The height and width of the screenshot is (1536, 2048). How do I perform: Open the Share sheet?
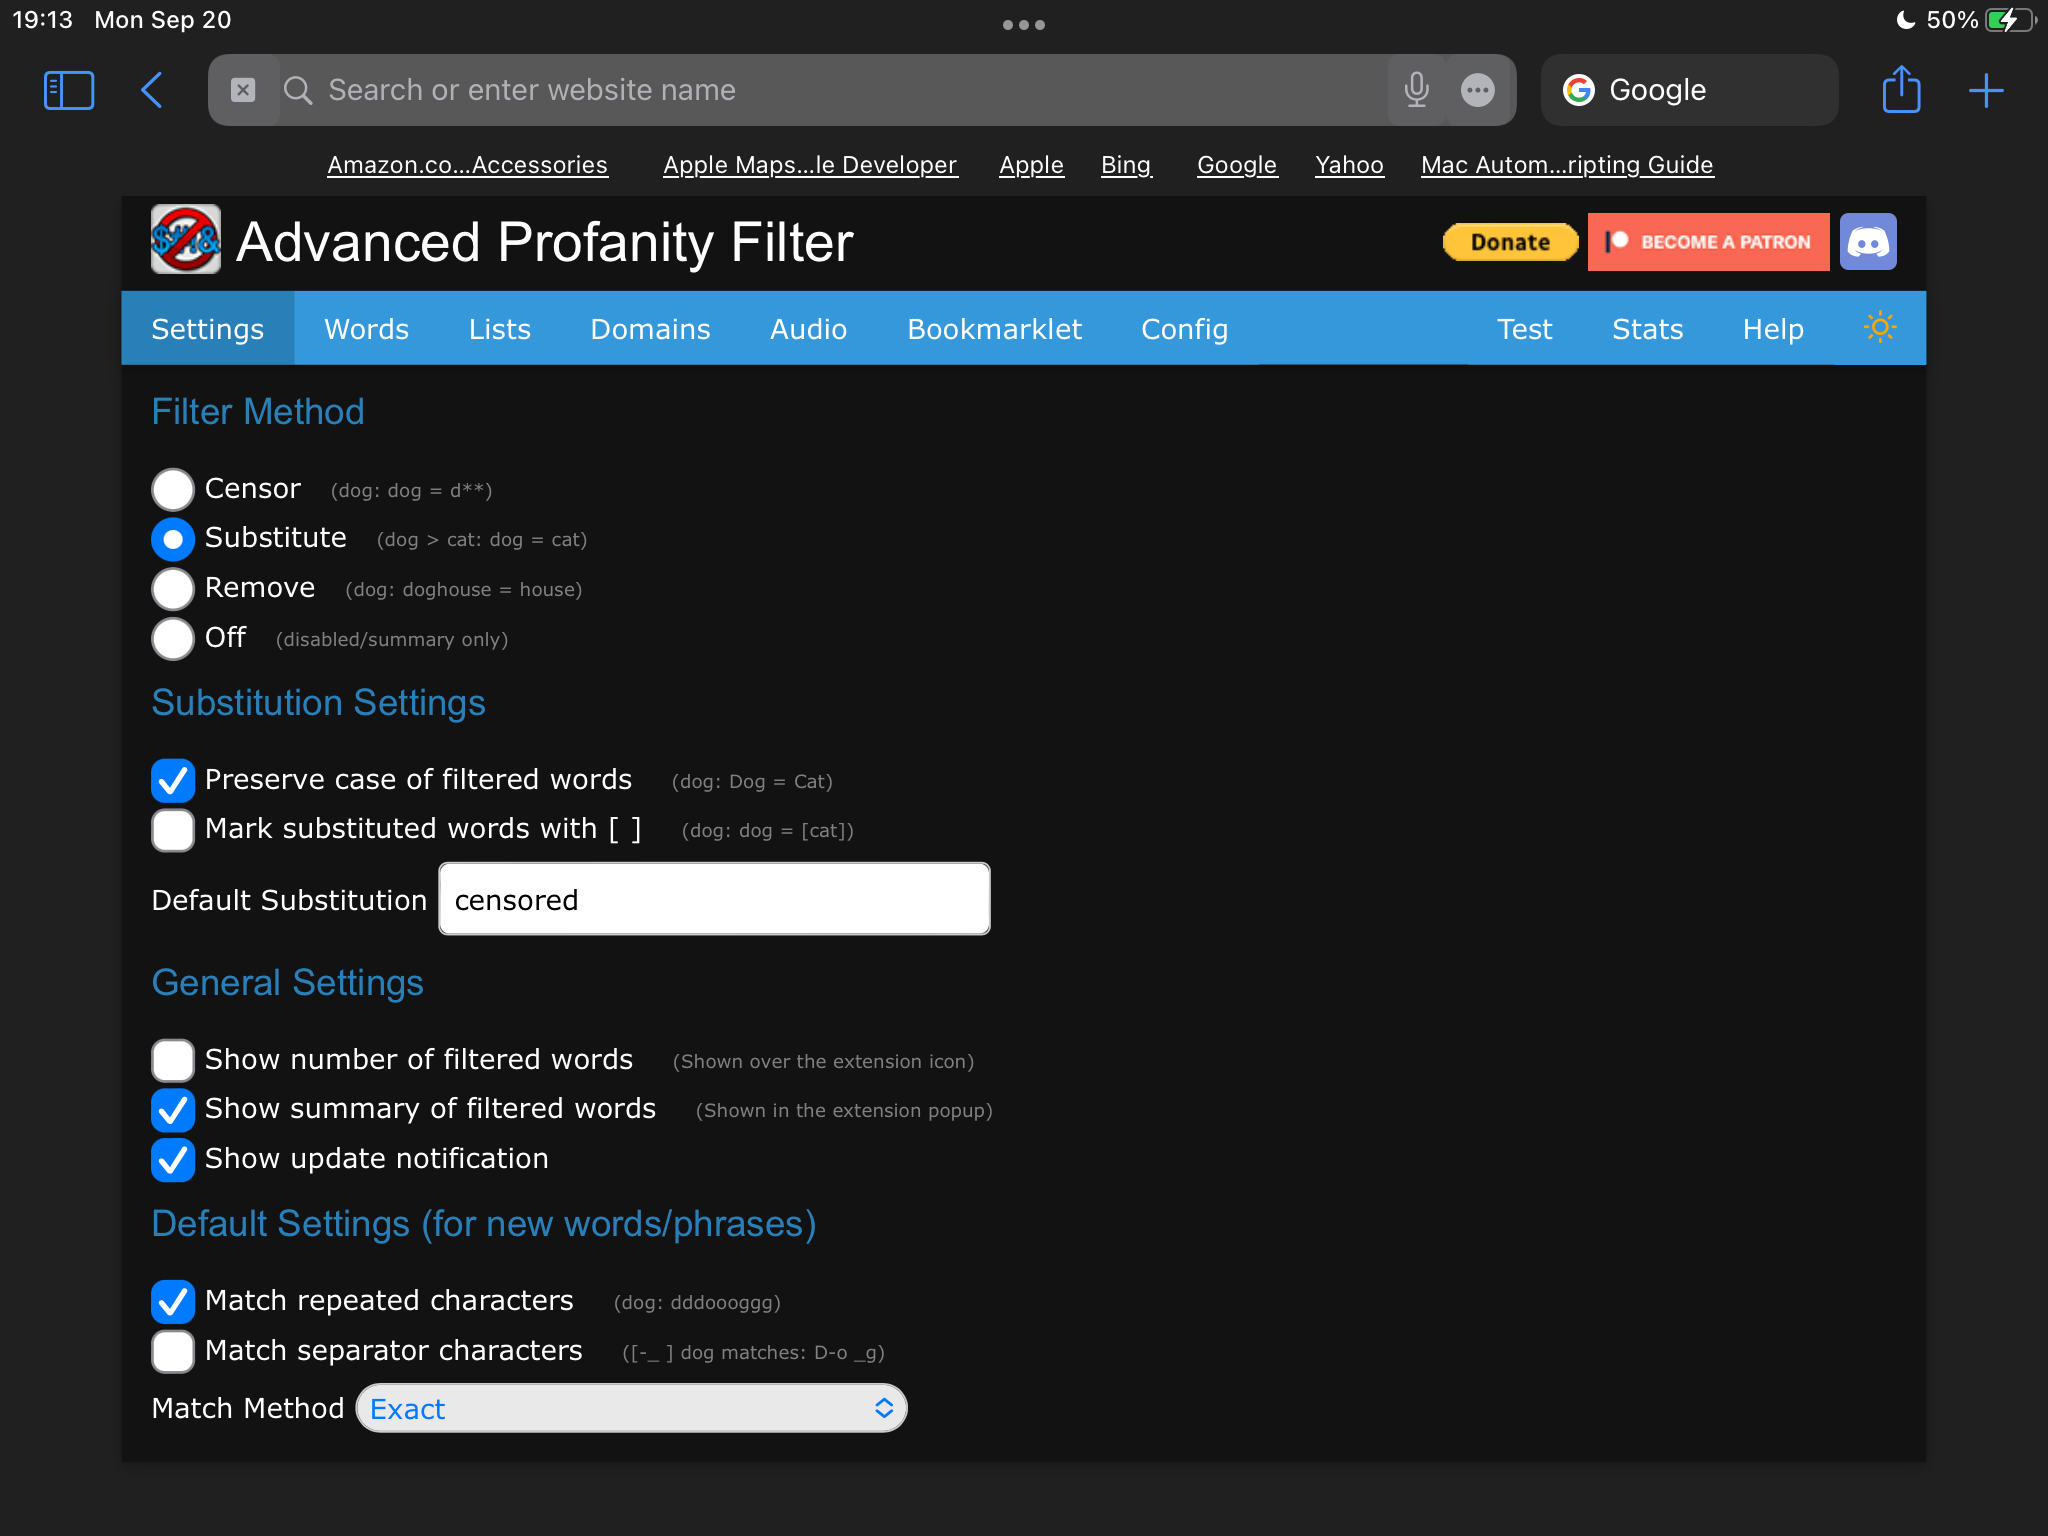click(1902, 89)
